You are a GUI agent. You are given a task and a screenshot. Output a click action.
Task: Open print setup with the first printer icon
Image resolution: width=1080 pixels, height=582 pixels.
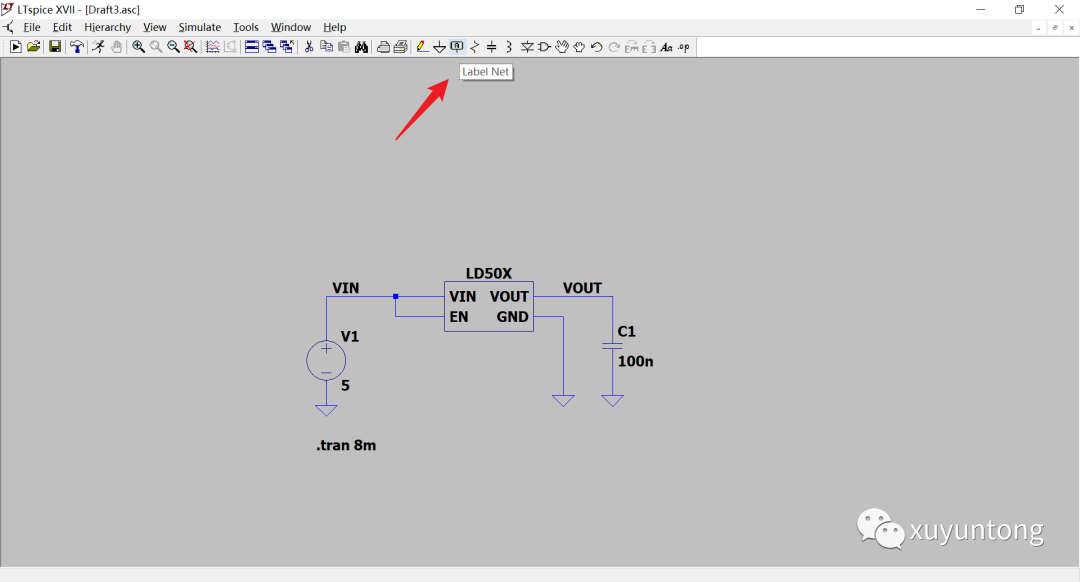coord(383,47)
